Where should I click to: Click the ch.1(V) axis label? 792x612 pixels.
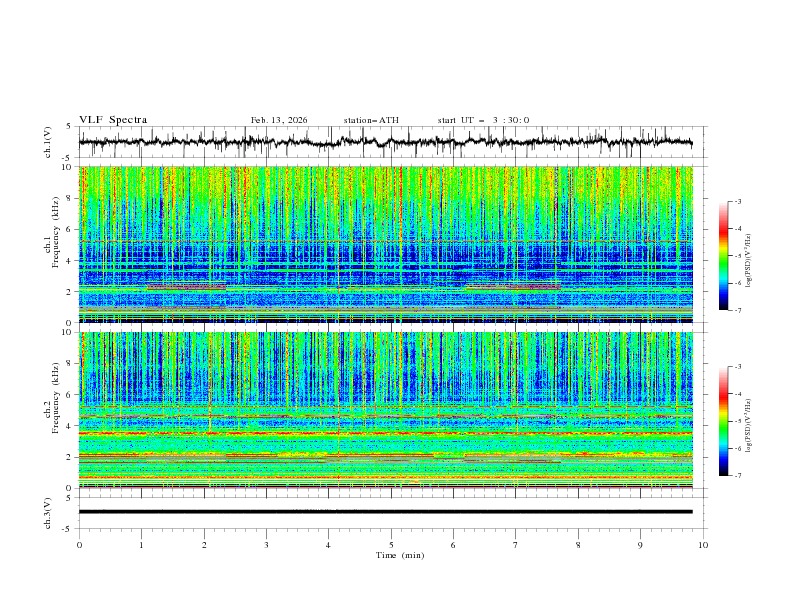point(48,142)
